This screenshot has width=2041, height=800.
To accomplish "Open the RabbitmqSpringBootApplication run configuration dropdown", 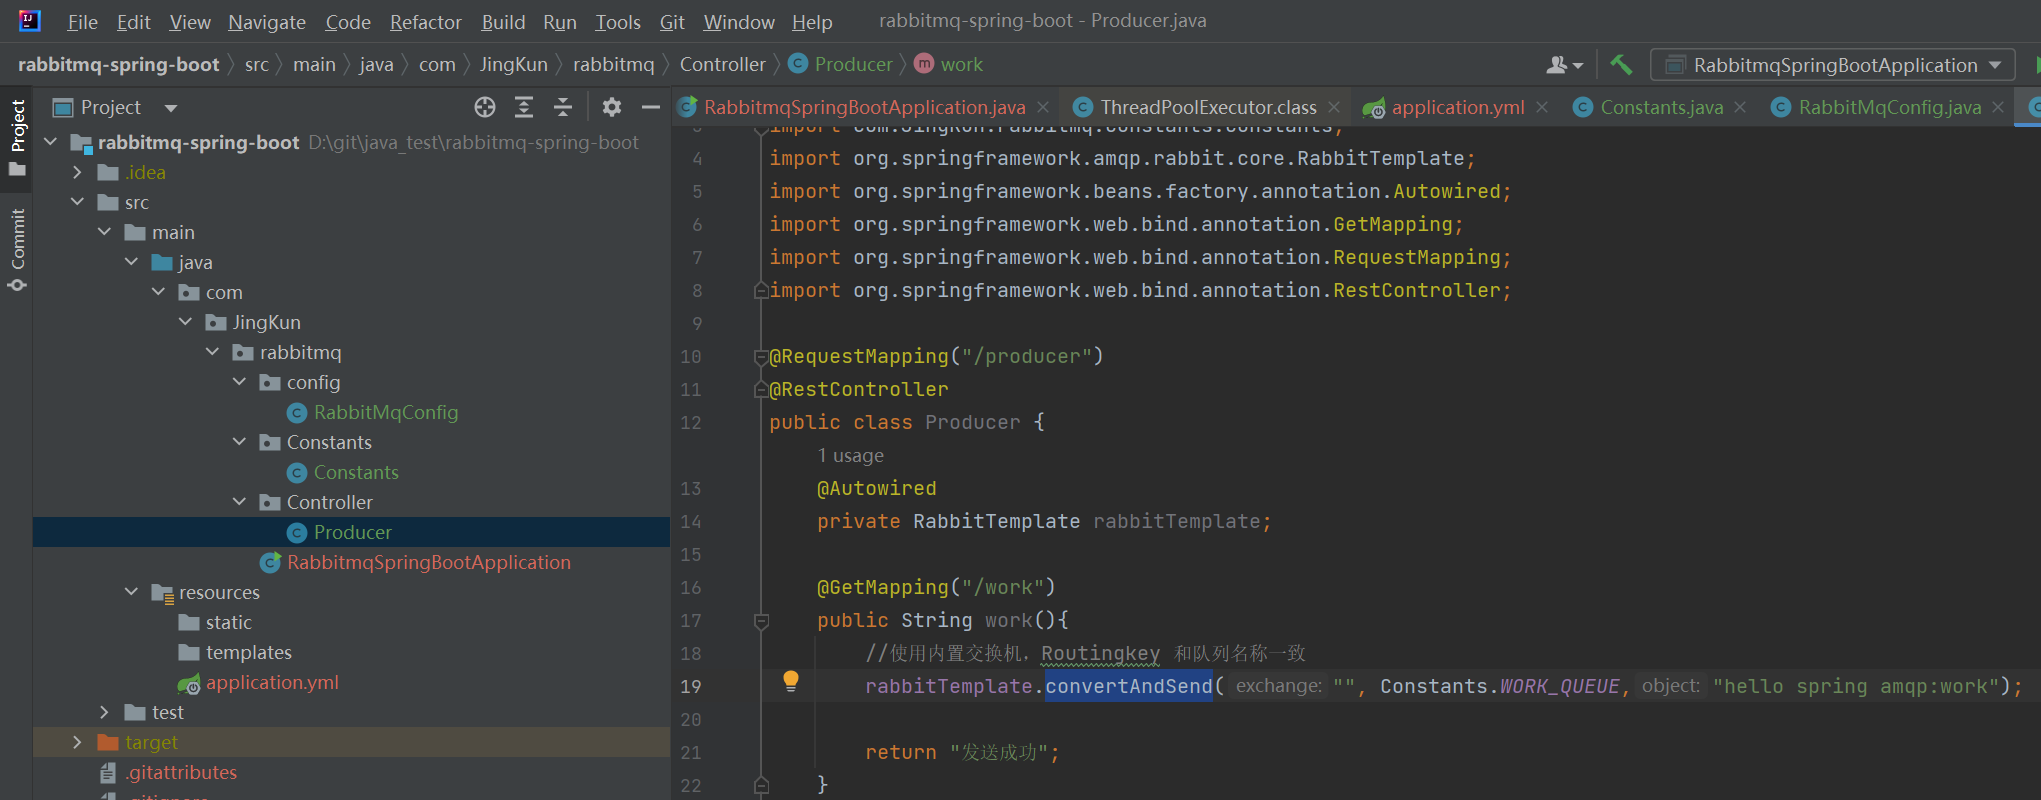I will (x=1832, y=65).
